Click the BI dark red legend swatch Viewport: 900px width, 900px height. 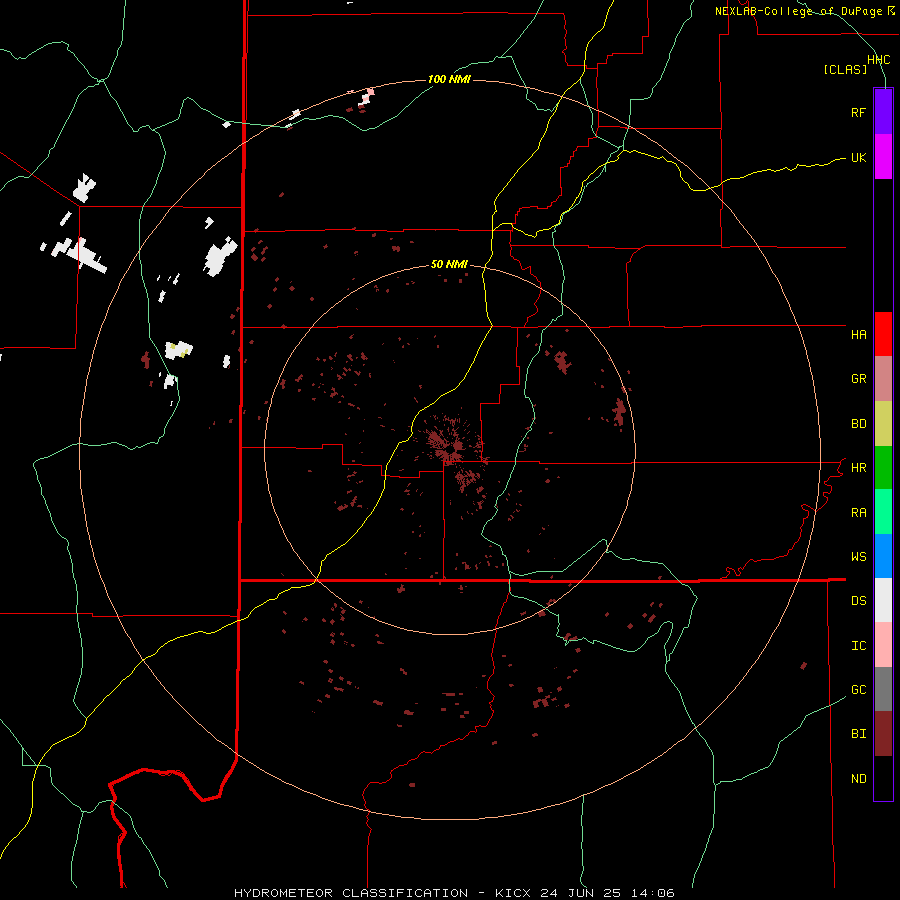tap(883, 734)
